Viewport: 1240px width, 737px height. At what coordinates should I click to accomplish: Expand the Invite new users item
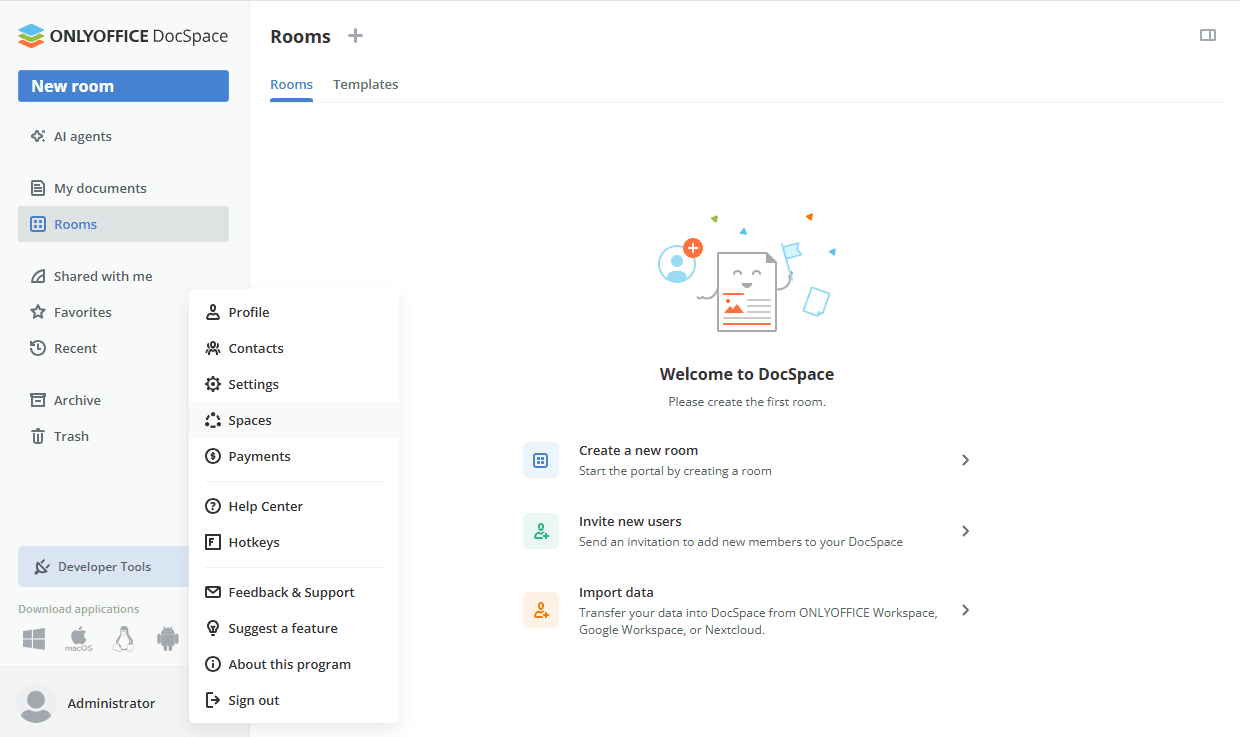(x=965, y=531)
